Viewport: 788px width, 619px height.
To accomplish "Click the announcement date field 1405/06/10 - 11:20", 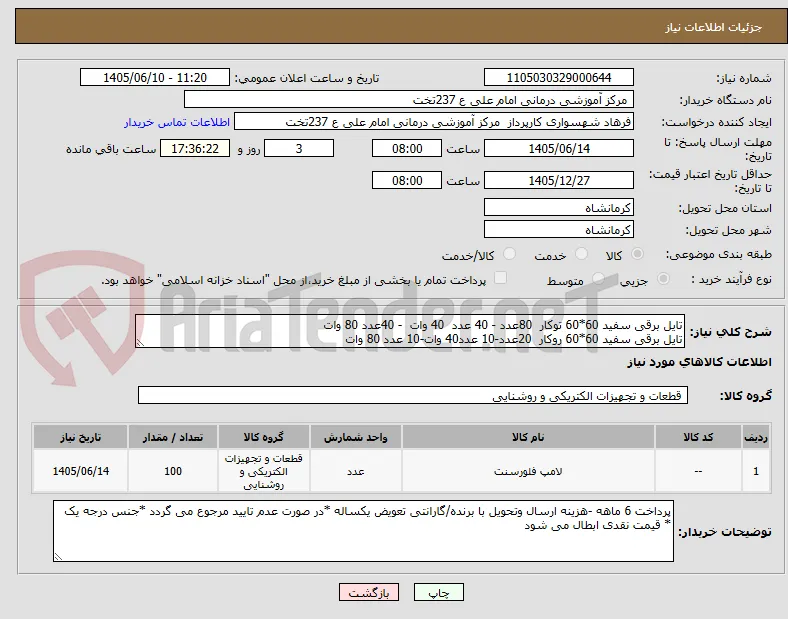I will click(x=155, y=77).
